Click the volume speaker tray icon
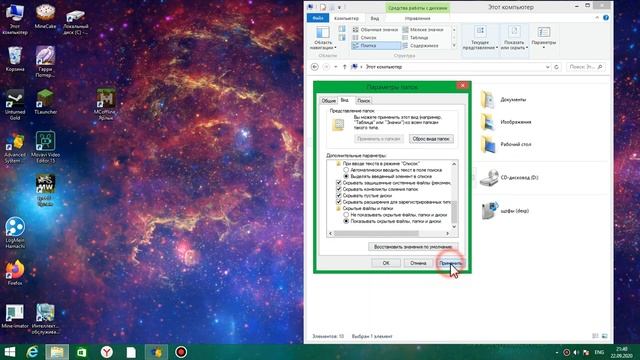640x360 pixels. click(x=576, y=352)
